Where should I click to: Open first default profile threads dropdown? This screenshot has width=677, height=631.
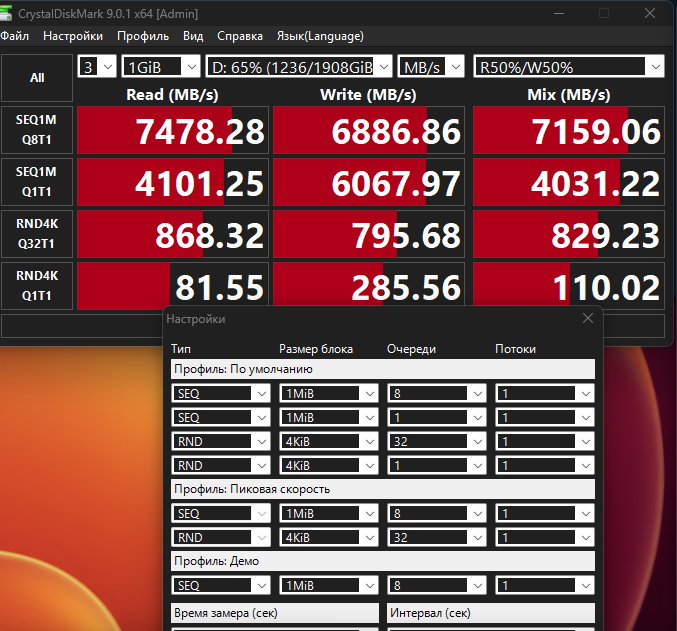(x=544, y=393)
